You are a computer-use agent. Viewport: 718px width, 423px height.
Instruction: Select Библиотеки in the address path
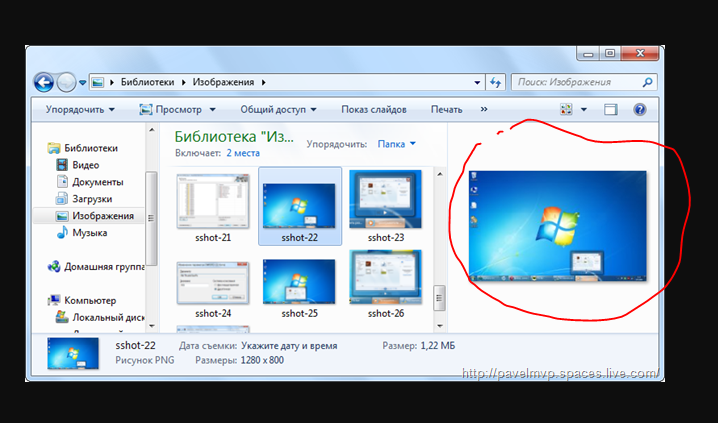tap(147, 82)
